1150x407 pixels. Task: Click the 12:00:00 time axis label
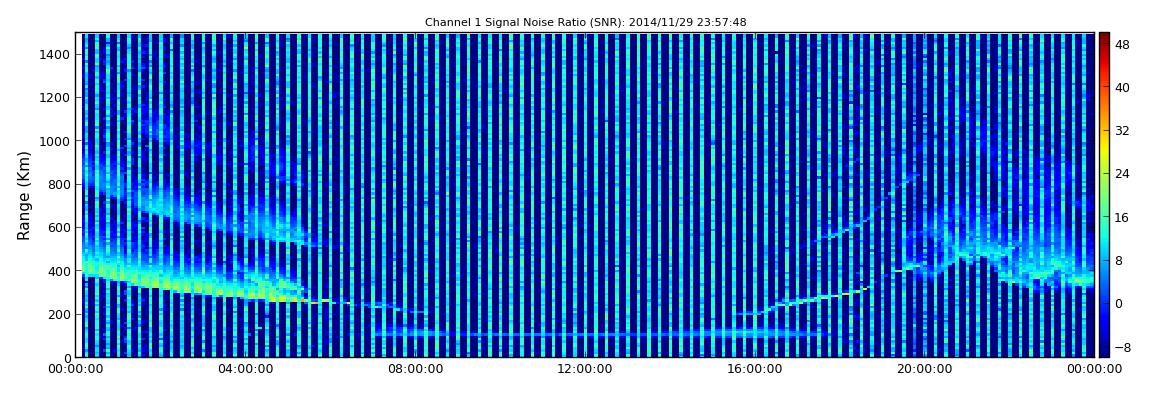585,370
